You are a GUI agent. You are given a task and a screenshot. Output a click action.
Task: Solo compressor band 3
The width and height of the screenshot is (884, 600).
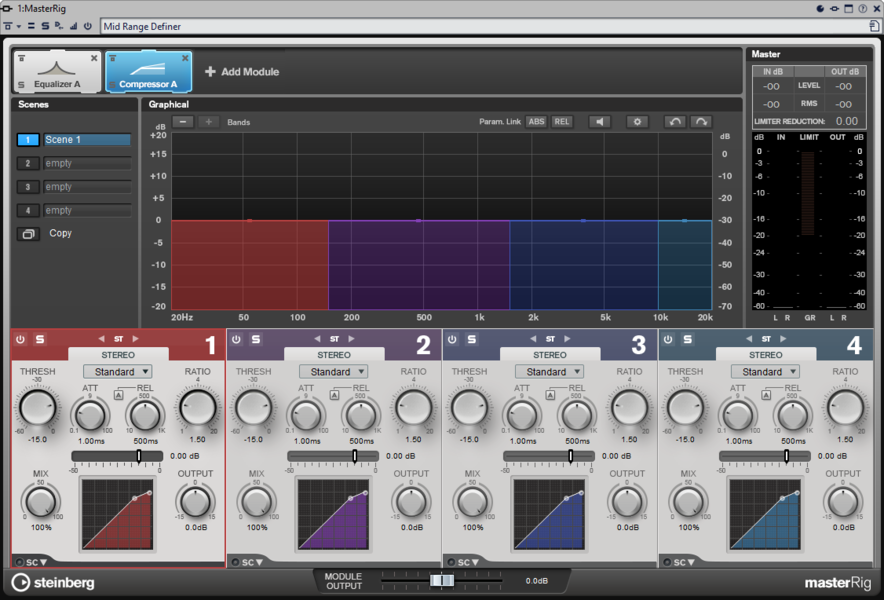click(471, 339)
